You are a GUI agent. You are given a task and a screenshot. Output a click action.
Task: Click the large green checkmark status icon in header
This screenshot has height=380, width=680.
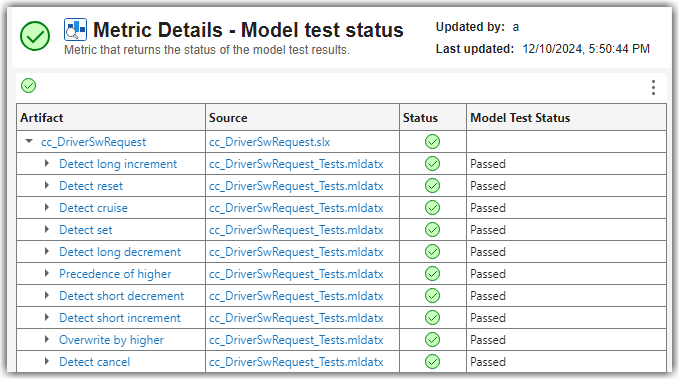35,36
